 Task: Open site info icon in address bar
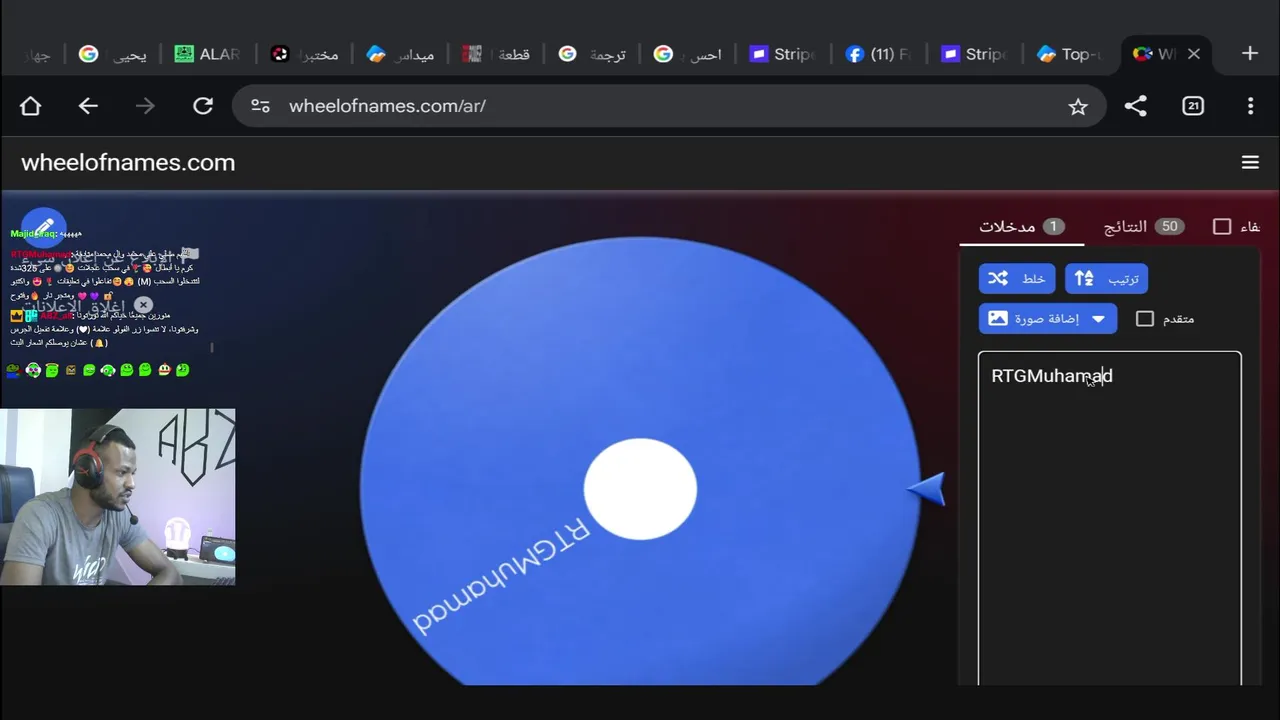pyautogui.click(x=260, y=106)
